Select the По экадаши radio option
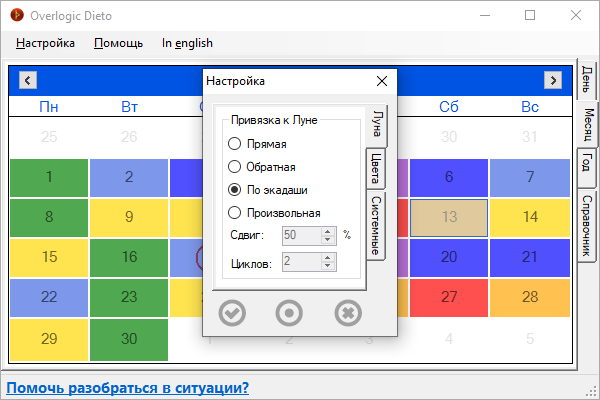The image size is (600, 400). click(268, 190)
